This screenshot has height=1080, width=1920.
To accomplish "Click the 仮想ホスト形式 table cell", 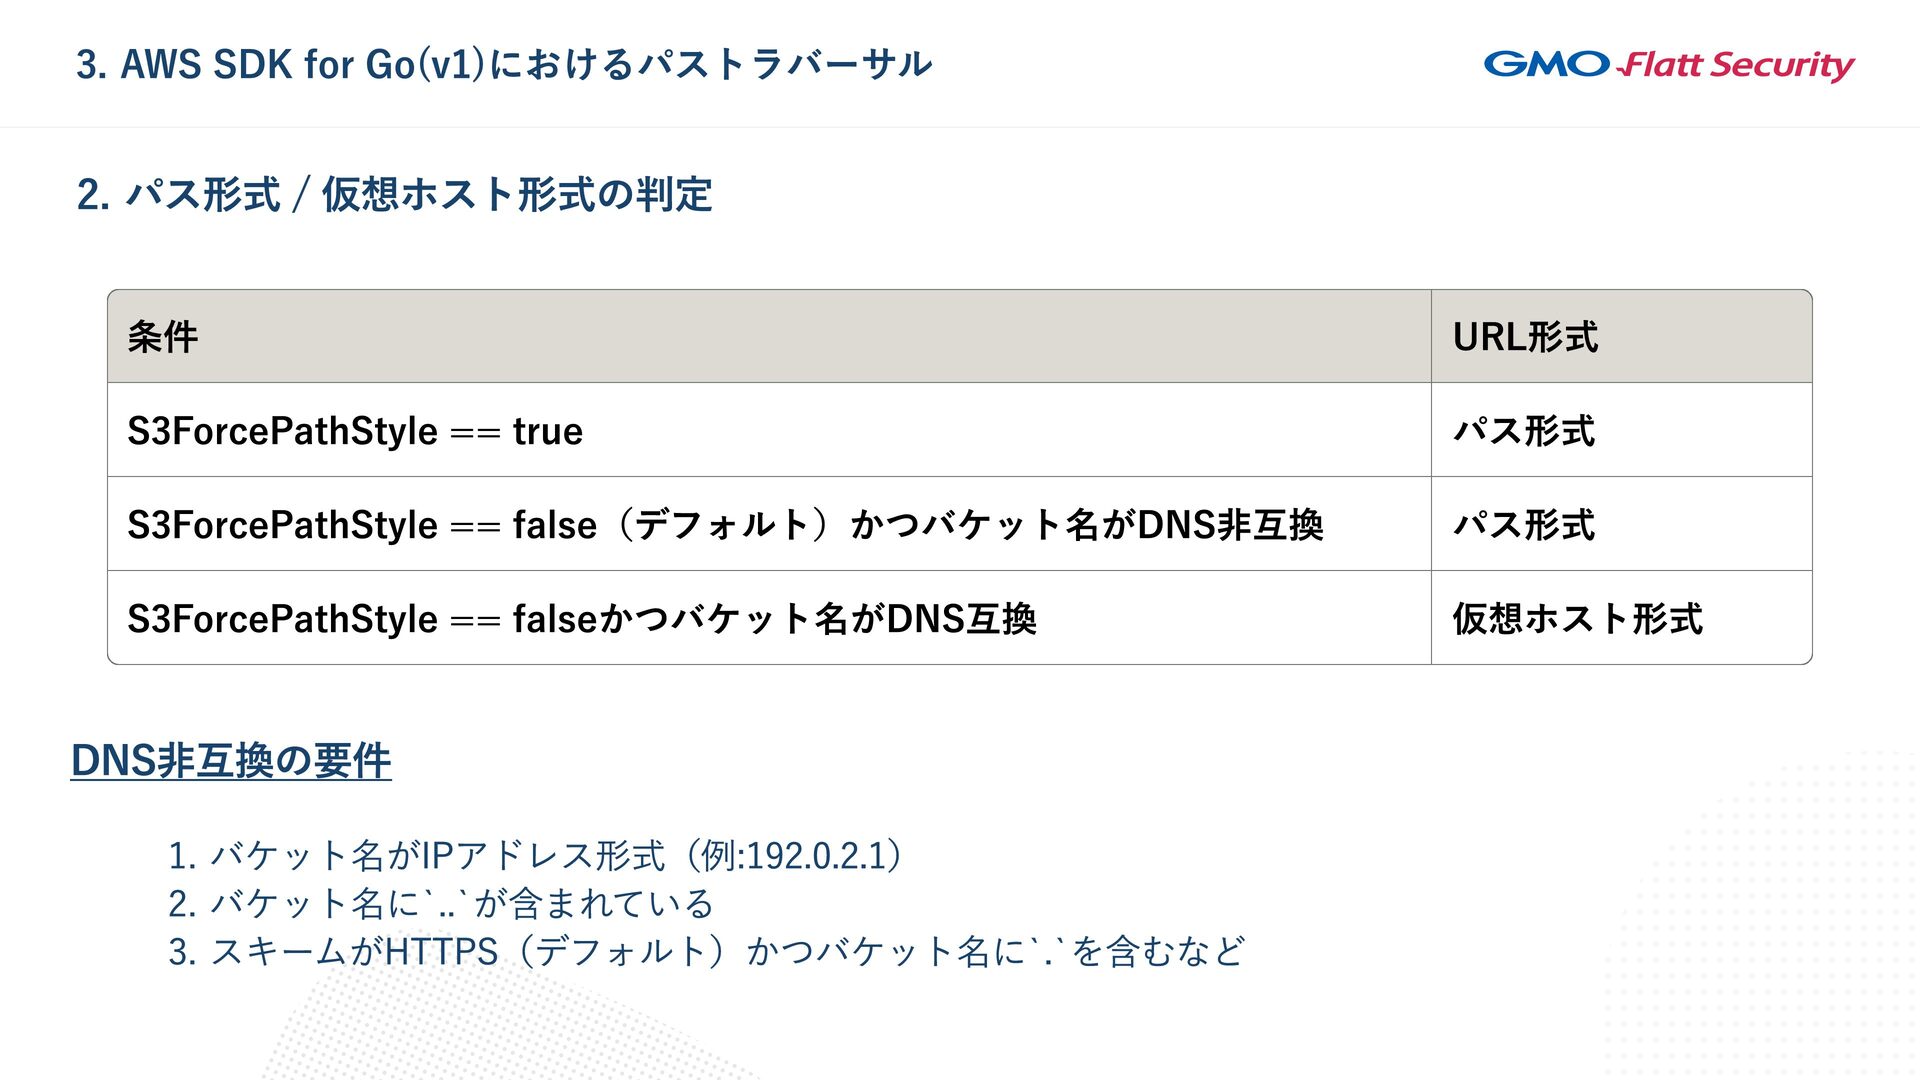I will pyautogui.click(x=1577, y=619).
